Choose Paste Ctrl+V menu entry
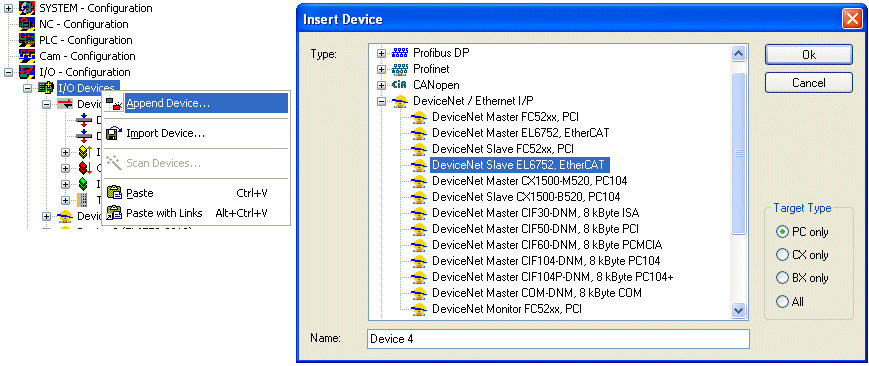Viewport: 869px width, 366px height. 196,193
